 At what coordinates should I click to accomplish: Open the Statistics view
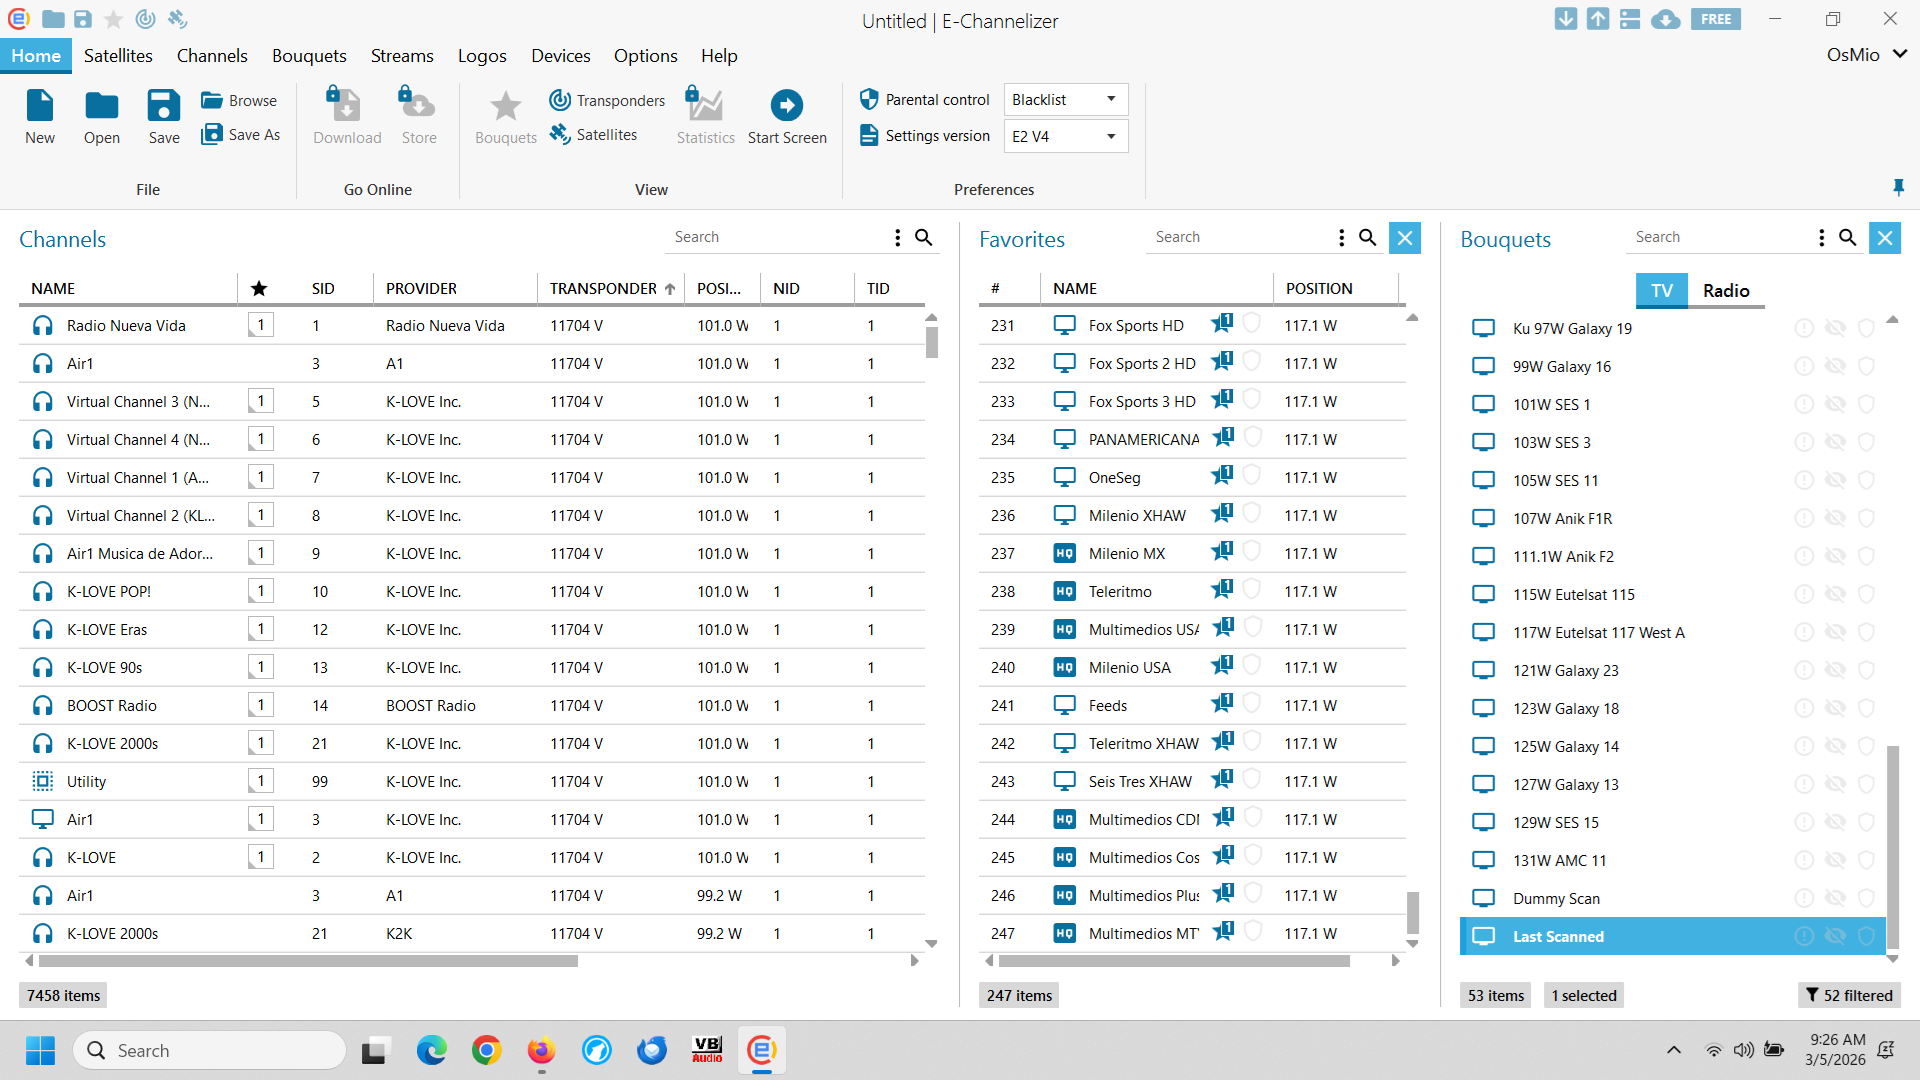click(x=705, y=117)
